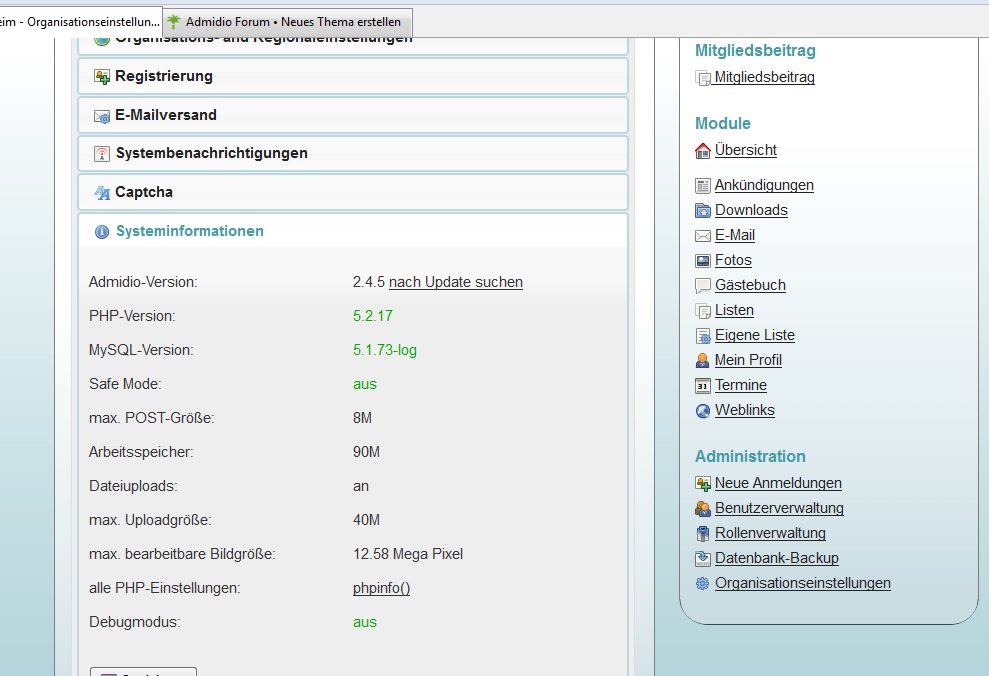Expand the E-Mailversand settings panel
This screenshot has height=676, width=989.
[x=166, y=115]
